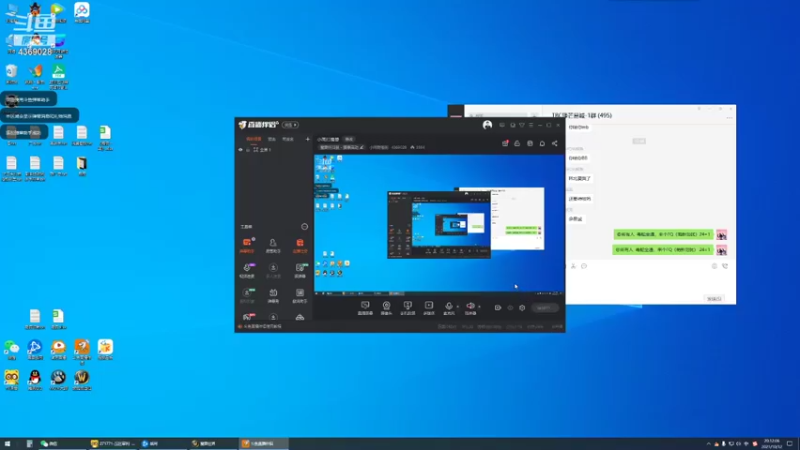This screenshot has width=800, height=450.
Task: Mute the speaker on the bottom bar
Action: (470, 308)
